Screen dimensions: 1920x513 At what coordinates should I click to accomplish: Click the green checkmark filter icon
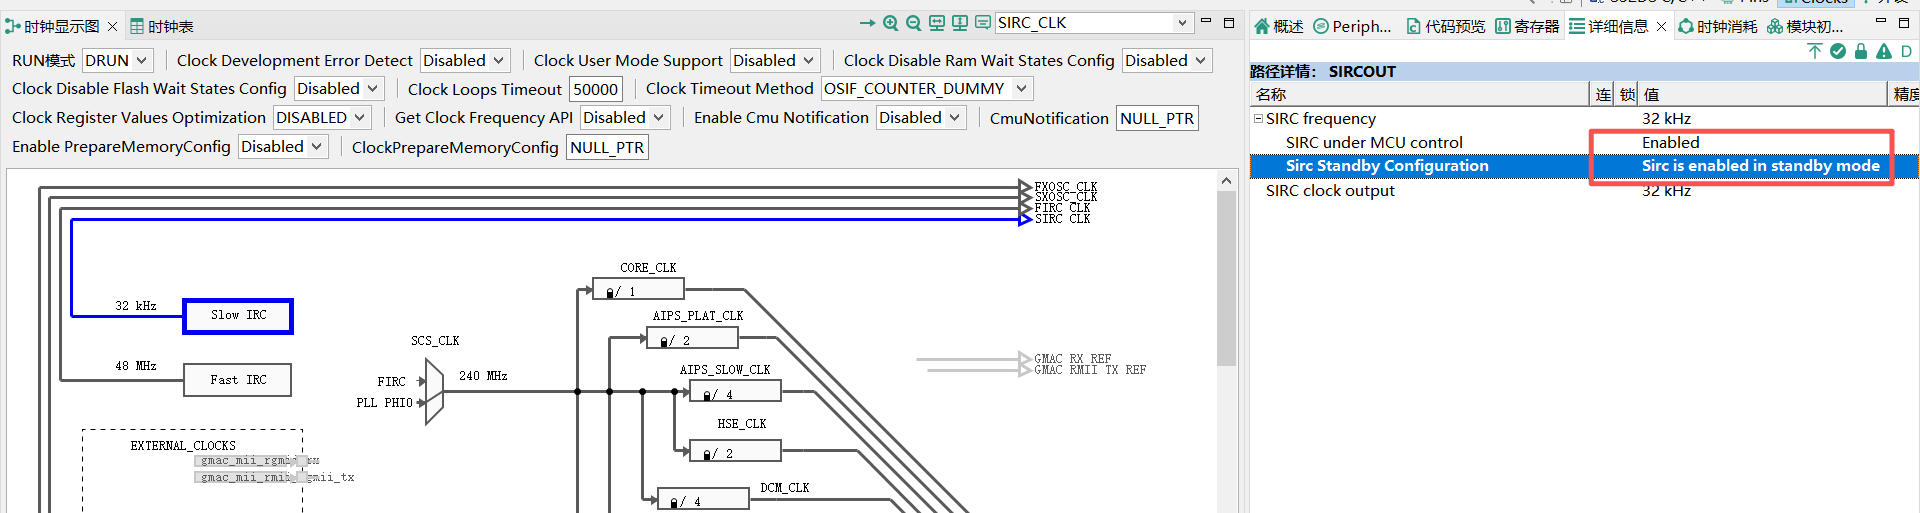point(1838,51)
